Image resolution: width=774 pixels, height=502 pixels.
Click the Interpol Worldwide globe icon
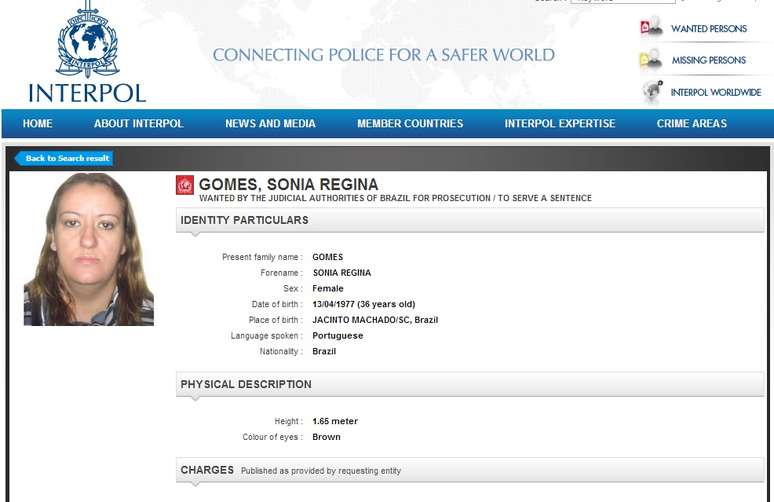pos(652,92)
